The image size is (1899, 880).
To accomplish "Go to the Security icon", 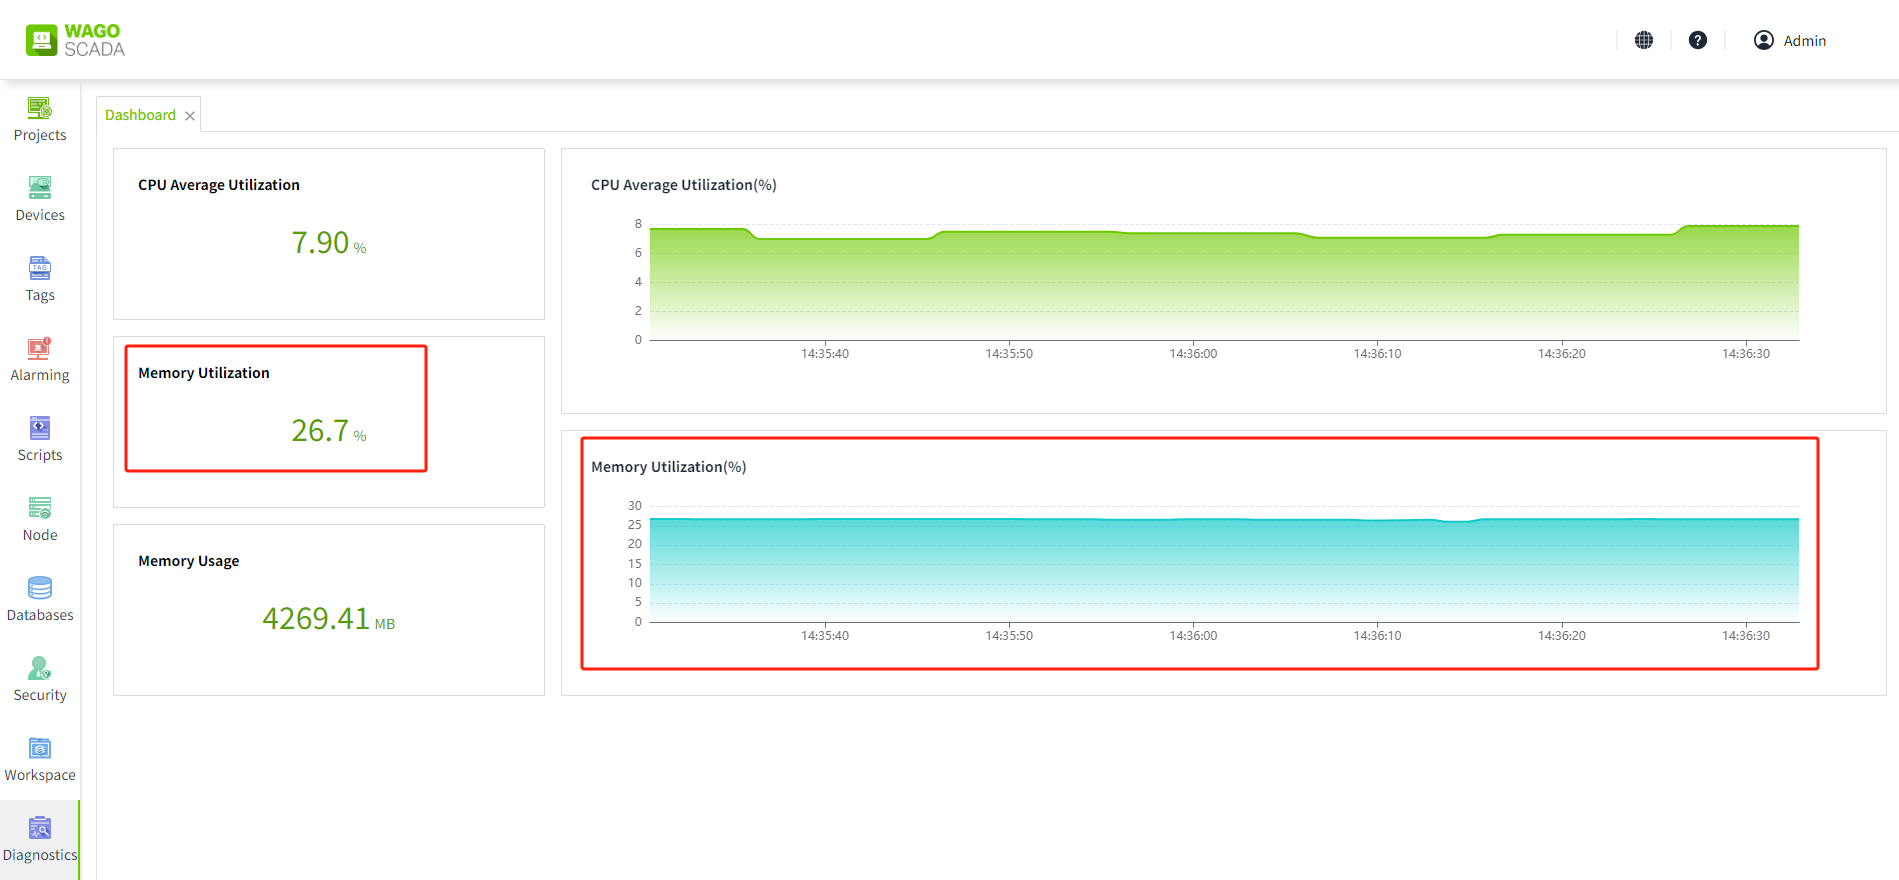I will (x=40, y=668).
